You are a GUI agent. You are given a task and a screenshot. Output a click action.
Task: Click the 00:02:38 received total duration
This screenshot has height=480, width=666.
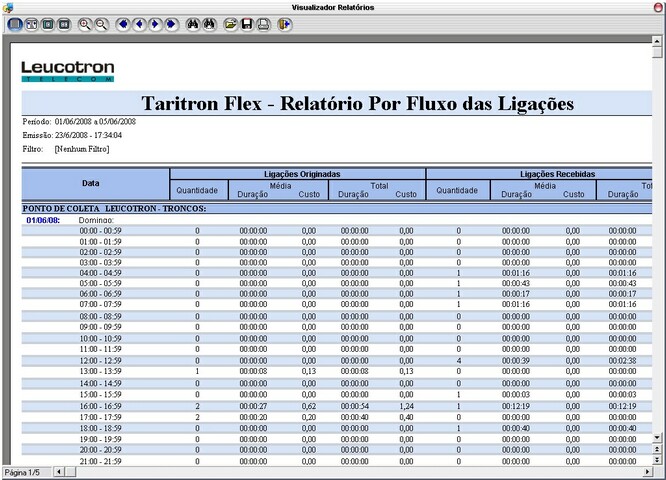coord(622,361)
